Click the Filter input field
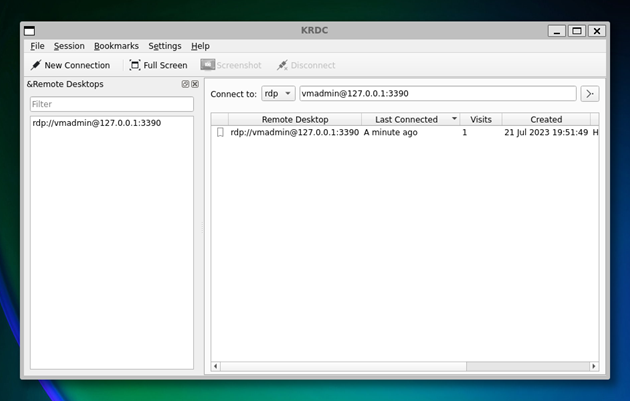630x401 pixels. pyautogui.click(x=112, y=104)
